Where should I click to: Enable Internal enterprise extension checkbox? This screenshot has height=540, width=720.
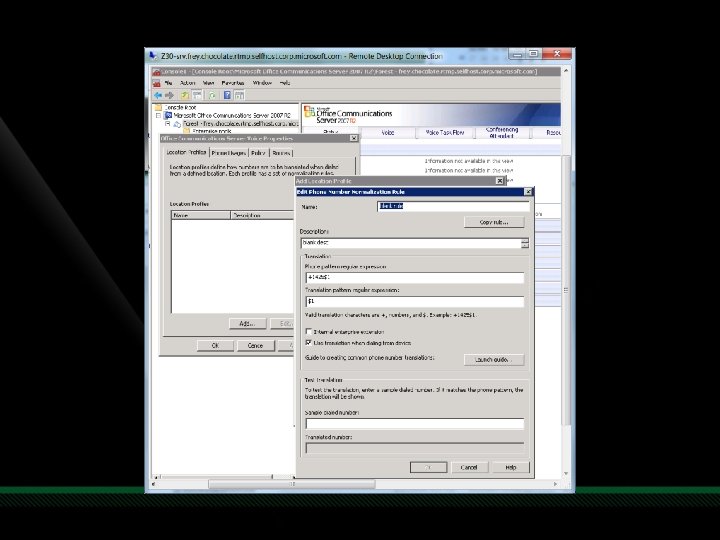[x=309, y=331]
